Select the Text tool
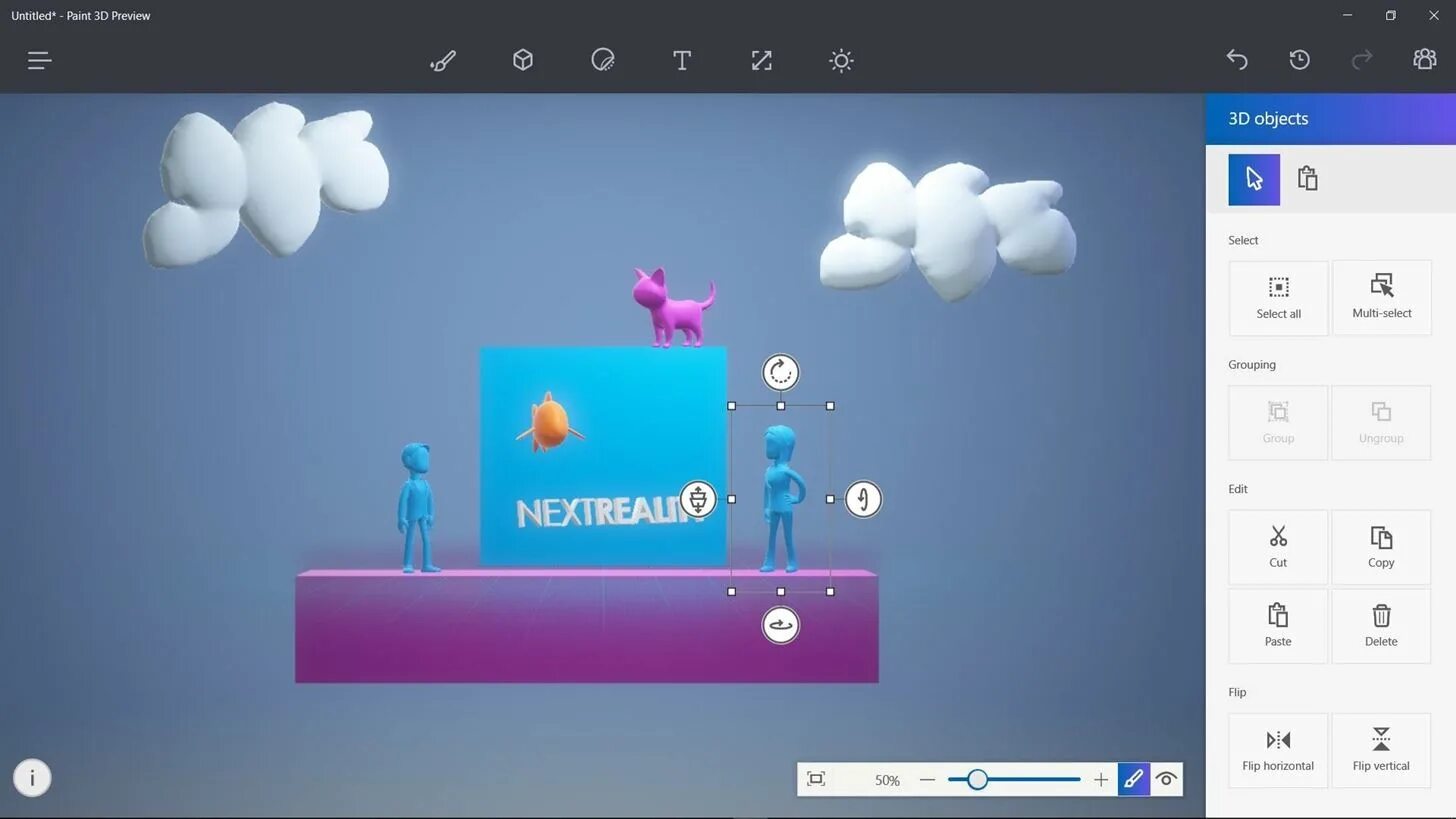The width and height of the screenshot is (1456, 819). click(682, 61)
